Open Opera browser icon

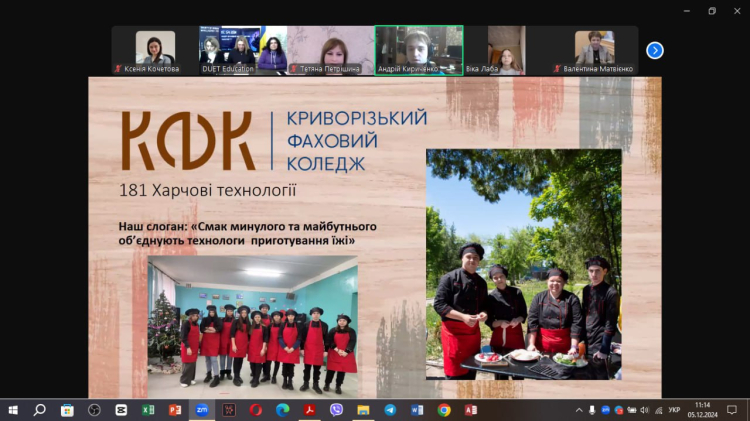pos(256,410)
